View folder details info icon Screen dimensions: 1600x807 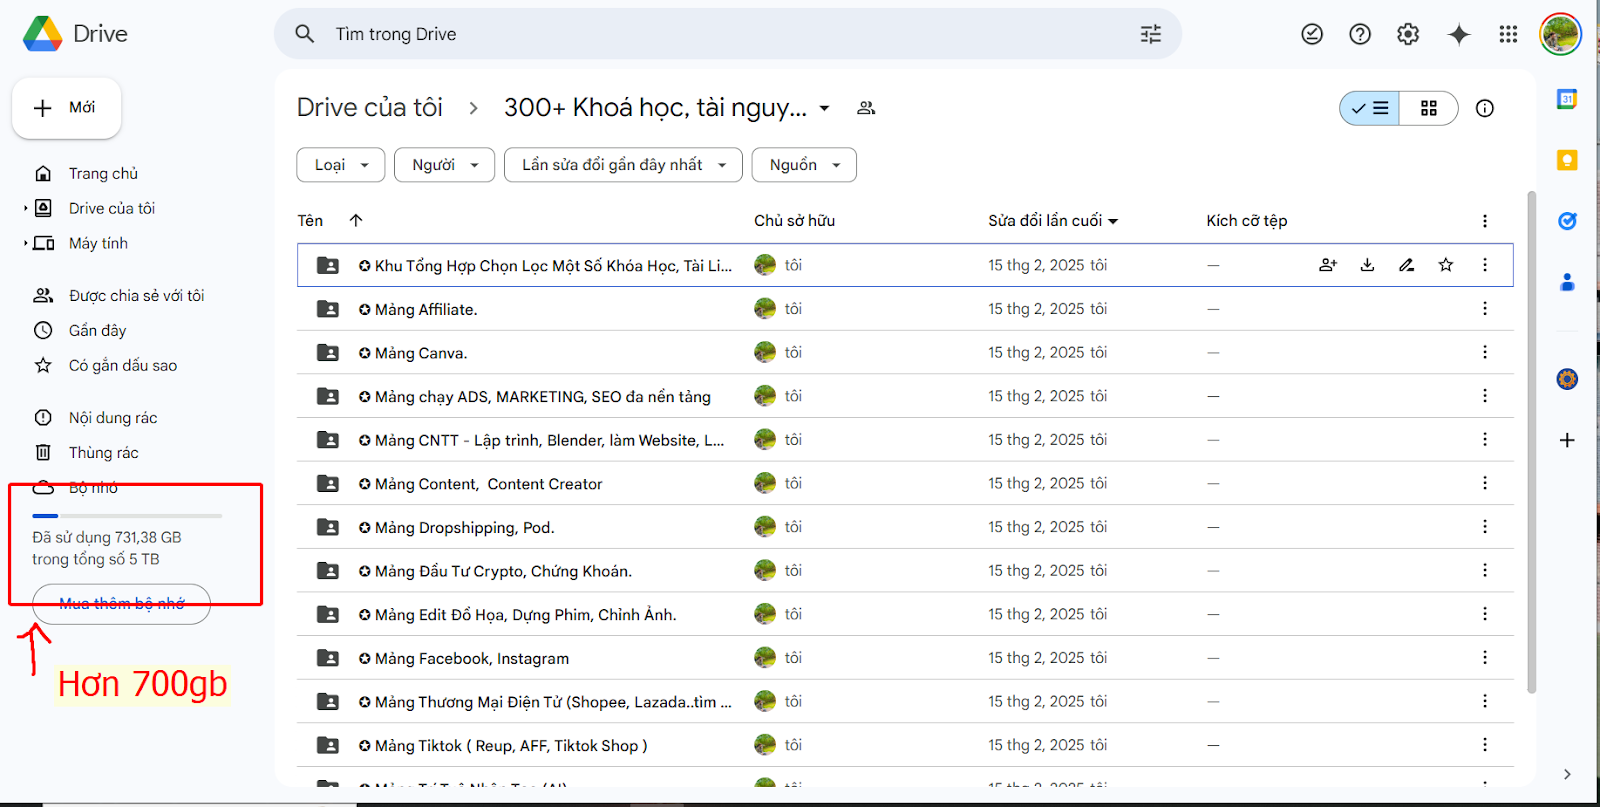(1485, 108)
